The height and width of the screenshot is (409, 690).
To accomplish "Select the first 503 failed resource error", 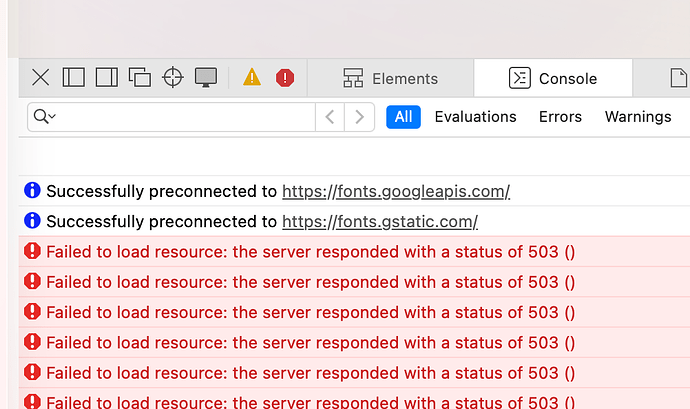I will tap(354, 252).
